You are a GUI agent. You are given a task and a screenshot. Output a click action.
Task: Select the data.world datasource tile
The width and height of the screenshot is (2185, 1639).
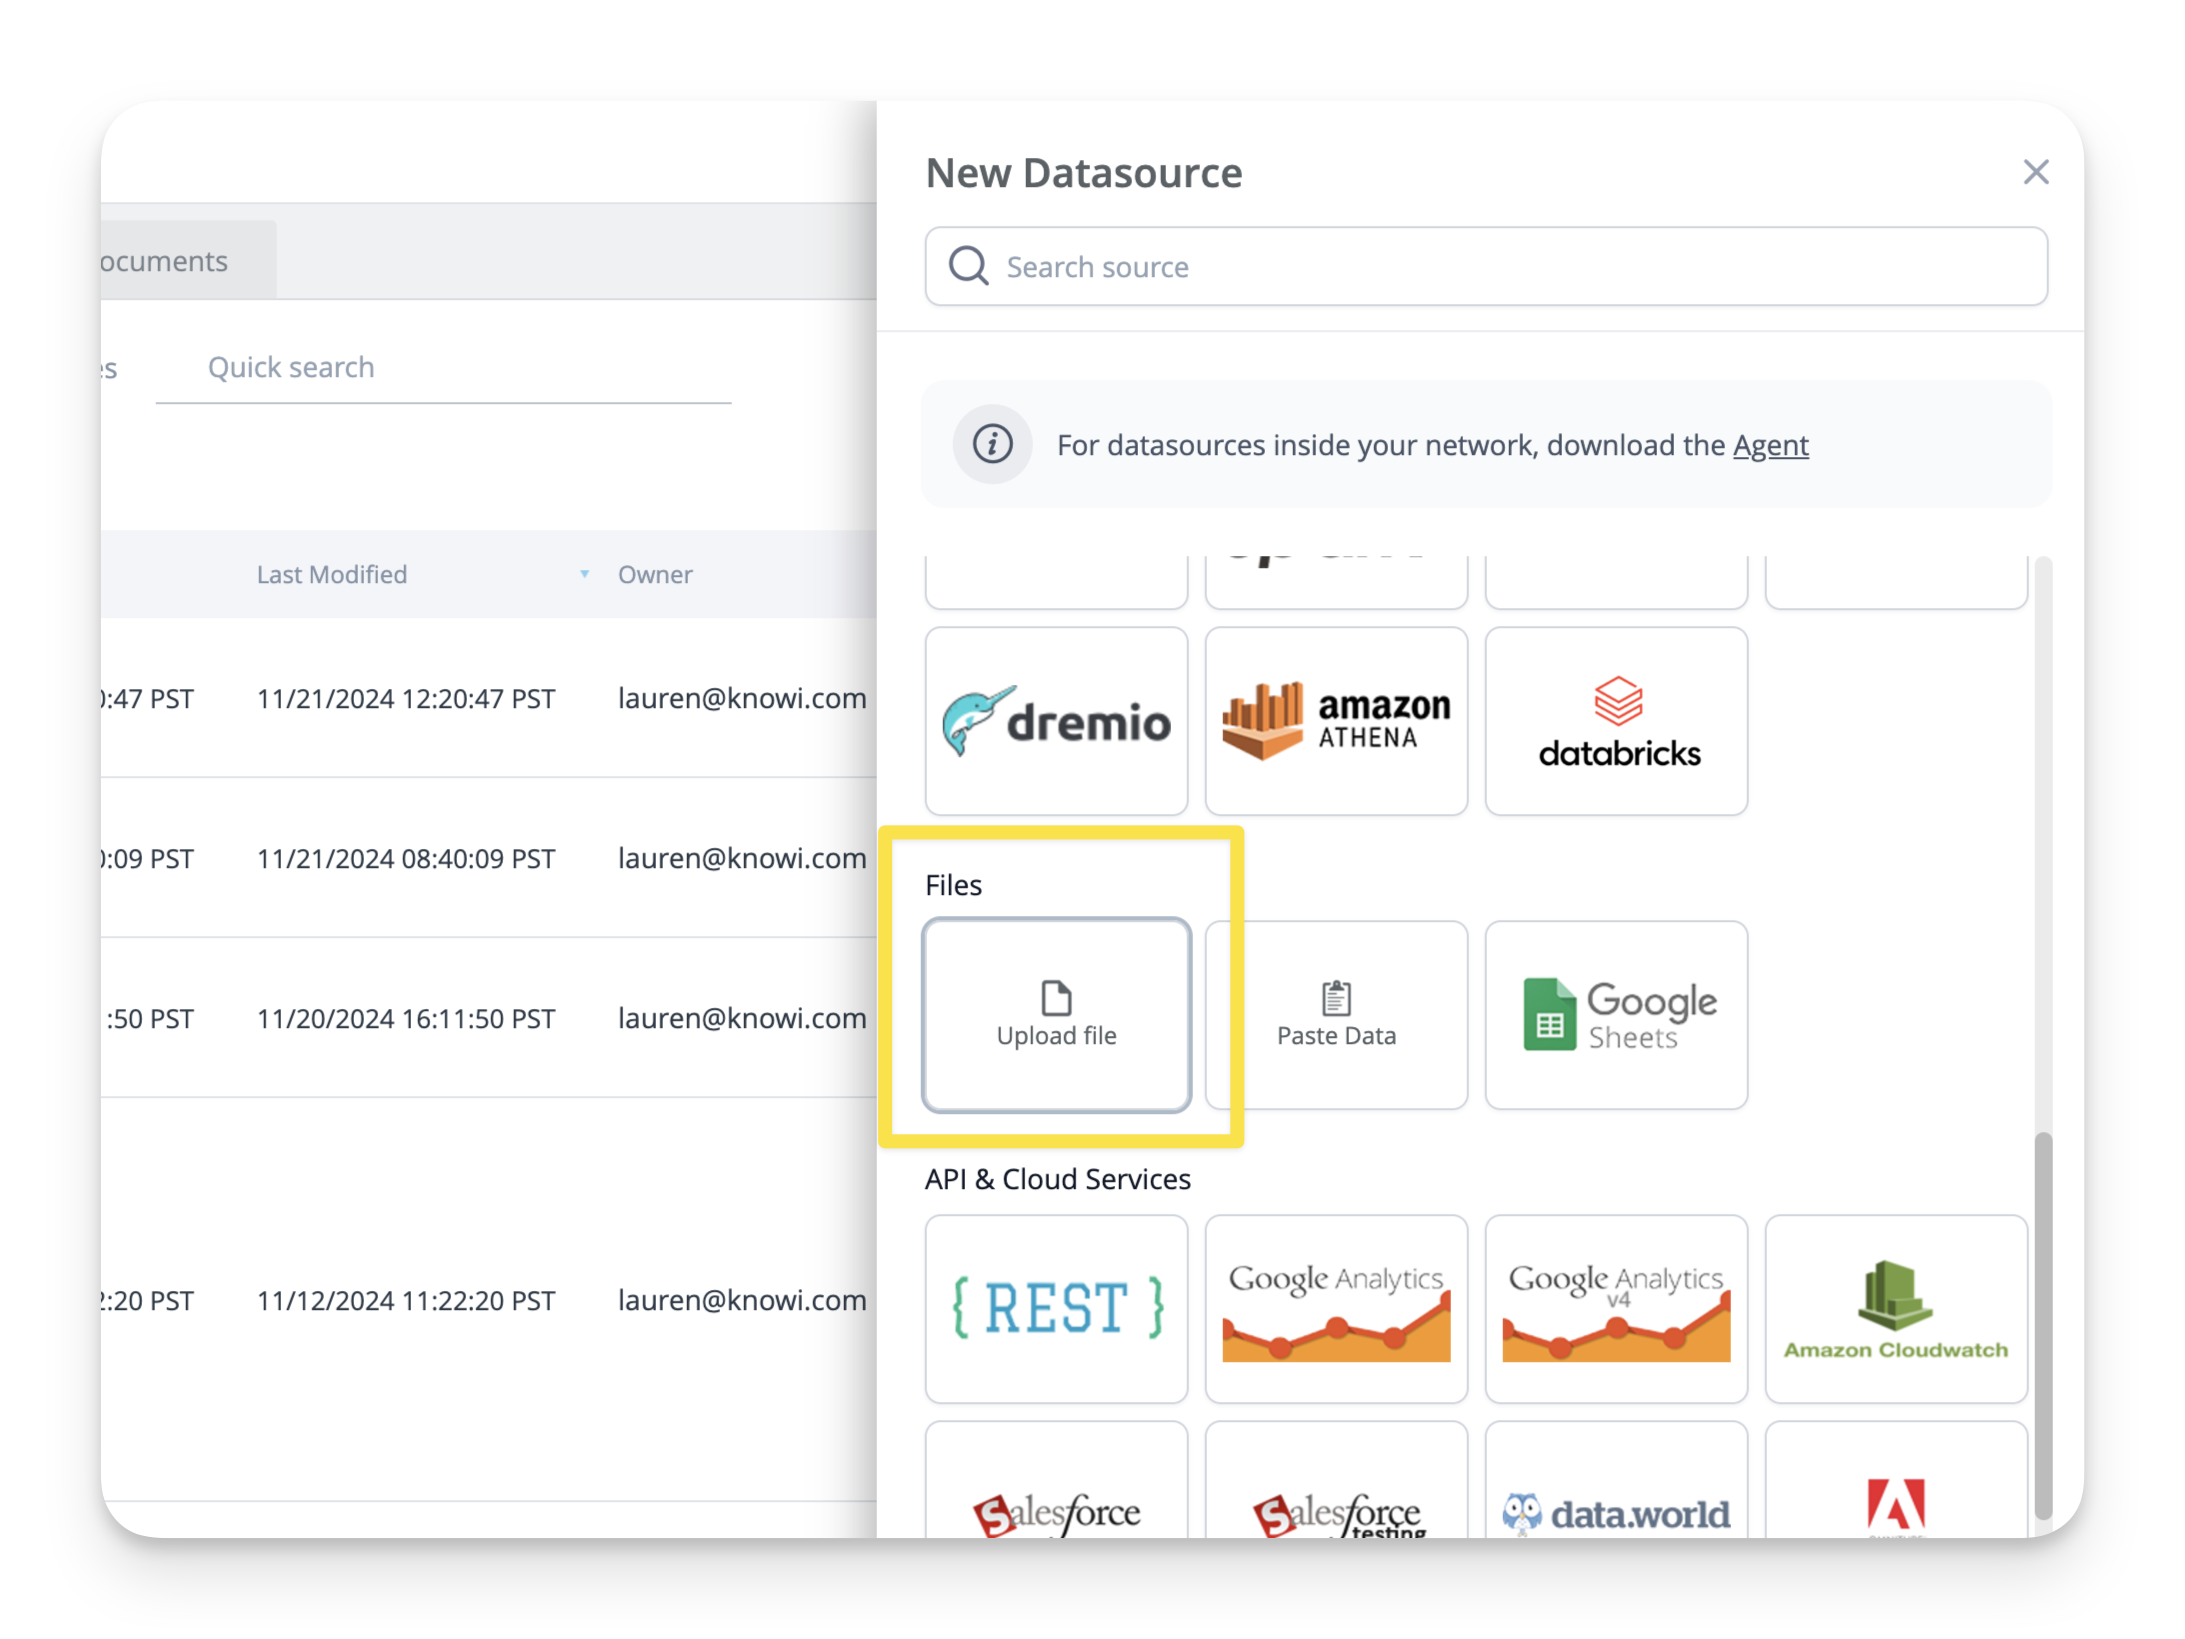pyautogui.click(x=1616, y=1482)
